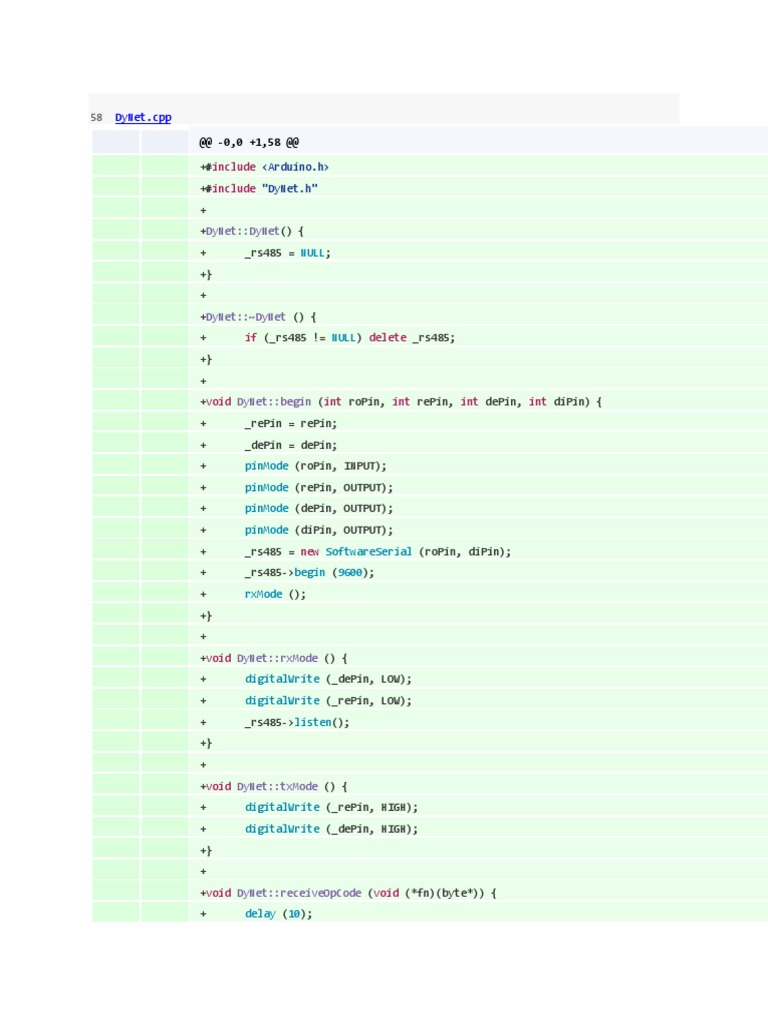Select the digitalWrite (_dePin, LOW) line
768x1024 pixels.
click(328, 679)
